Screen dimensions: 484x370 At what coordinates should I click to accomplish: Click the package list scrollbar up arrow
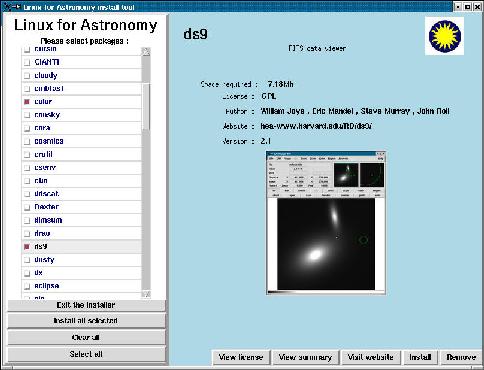(x=146, y=51)
